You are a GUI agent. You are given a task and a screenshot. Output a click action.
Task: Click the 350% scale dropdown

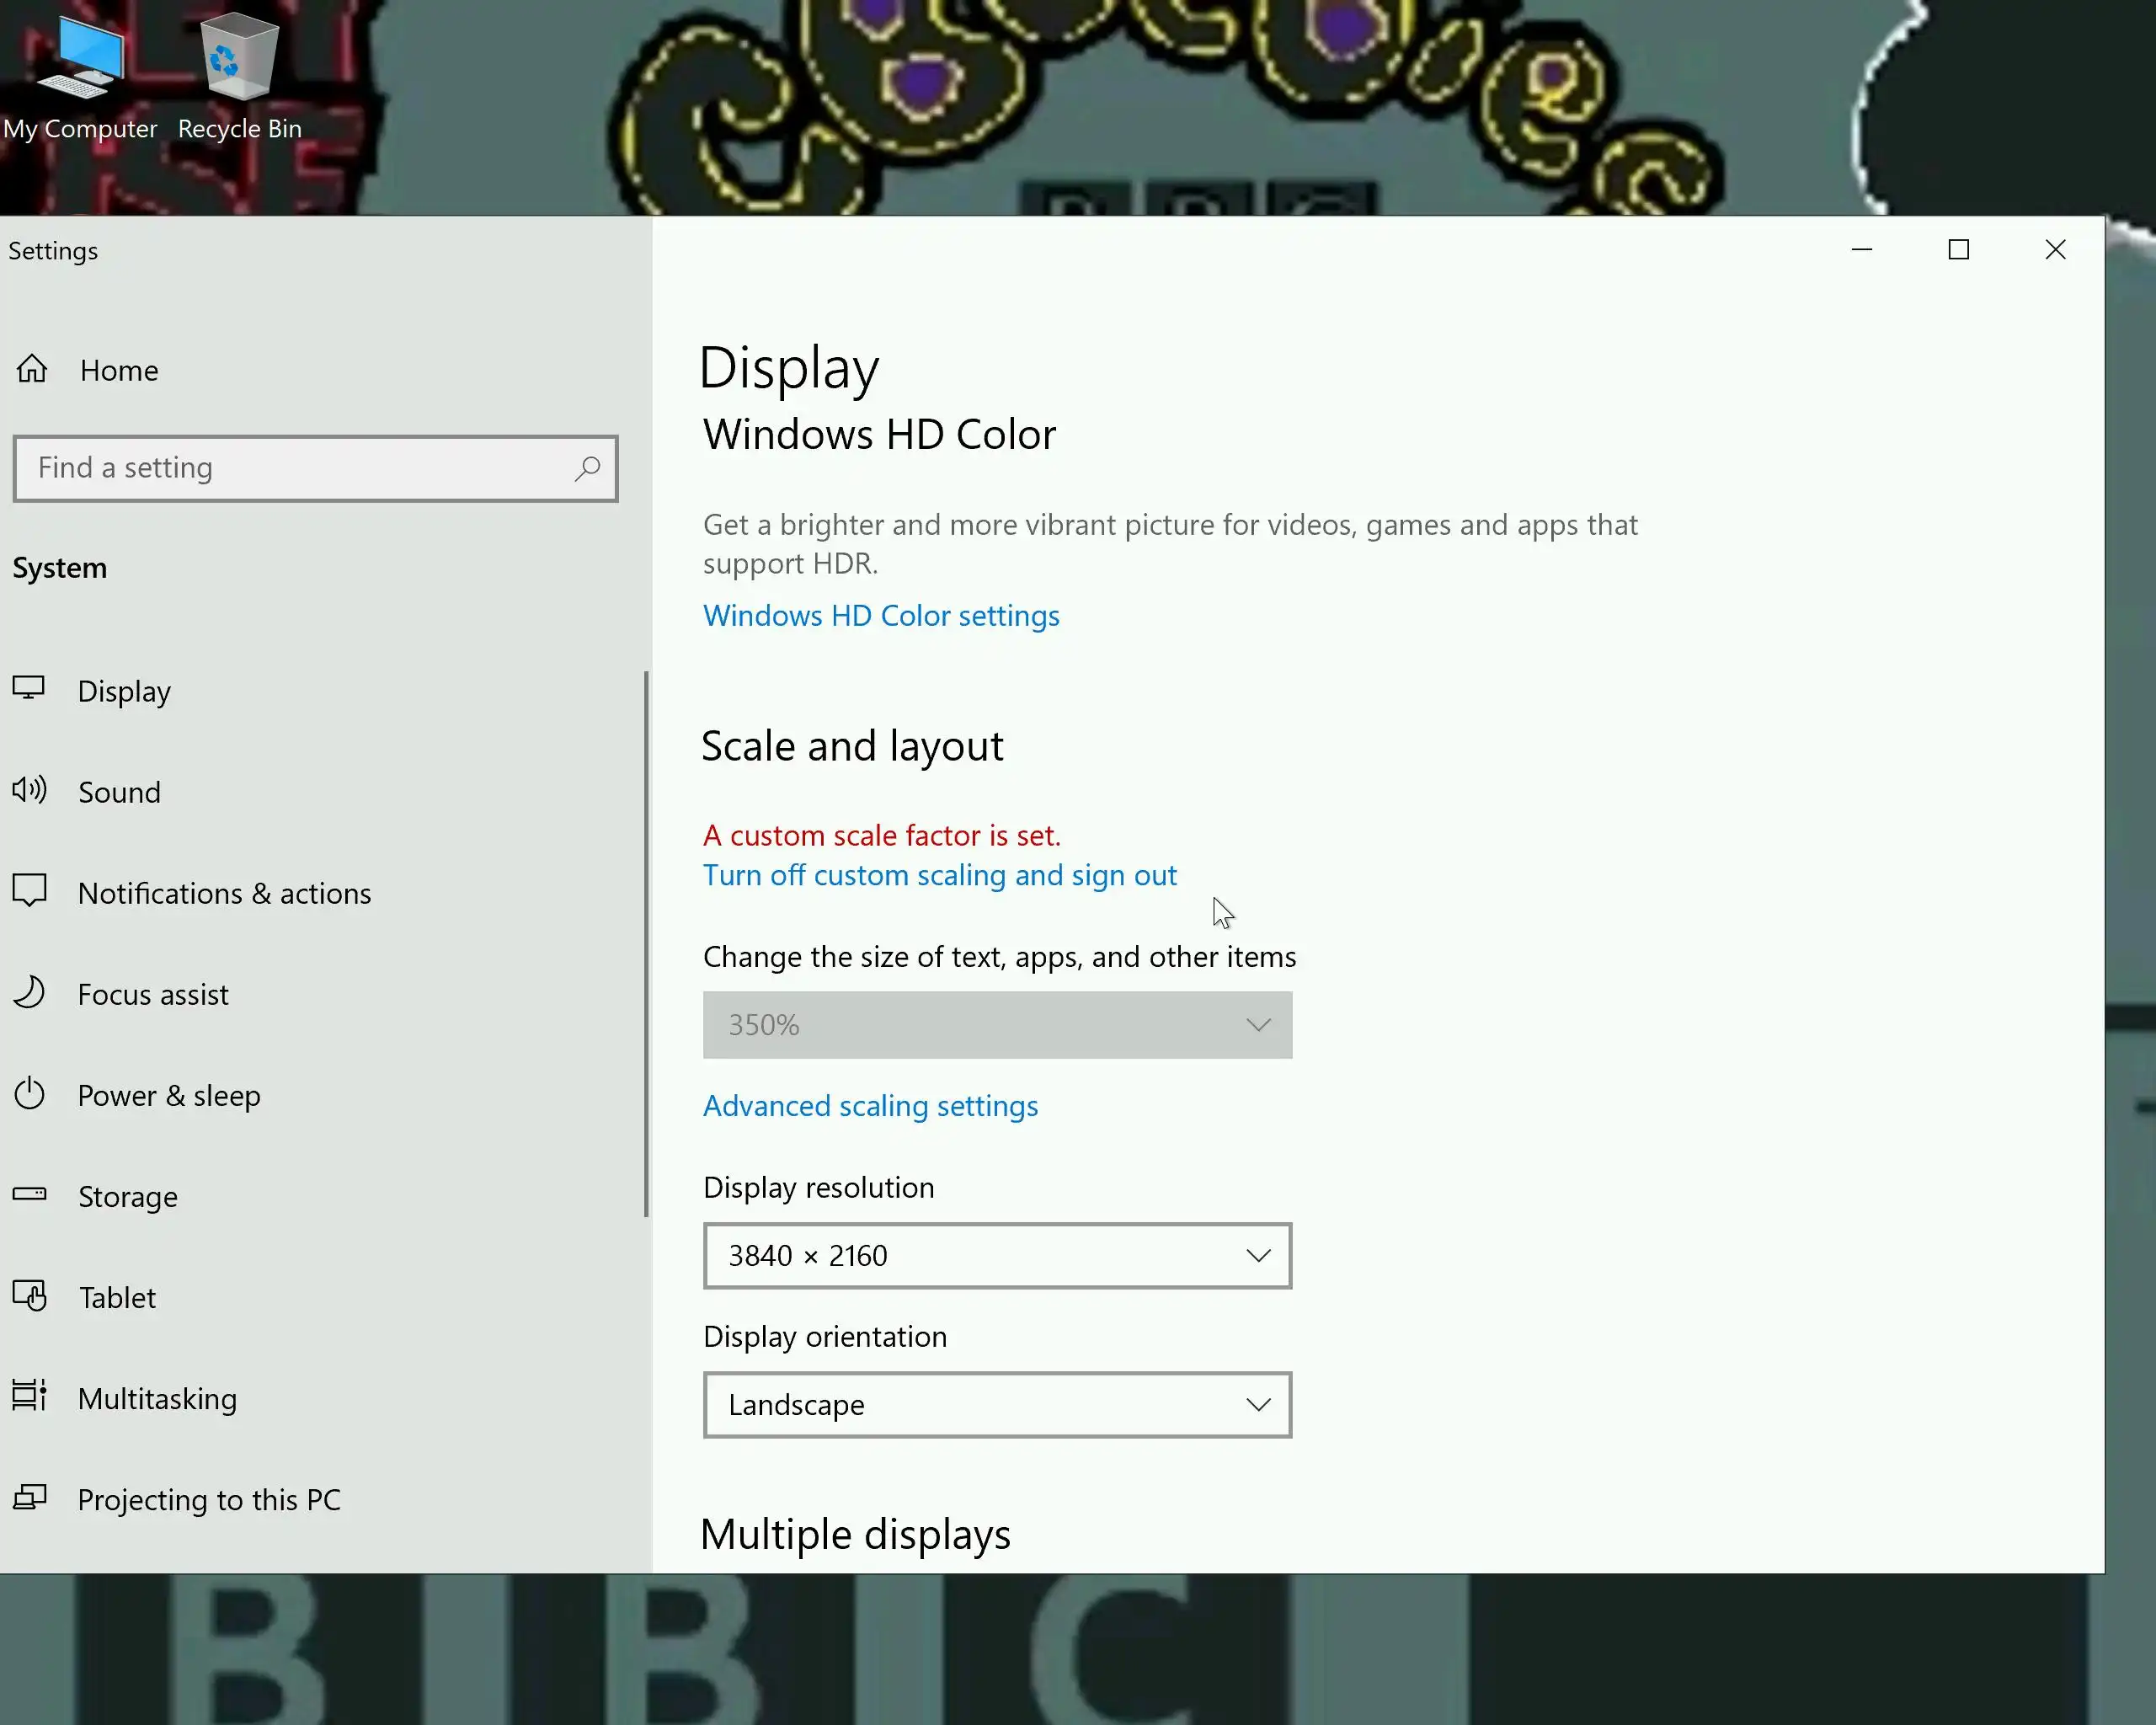point(996,1025)
